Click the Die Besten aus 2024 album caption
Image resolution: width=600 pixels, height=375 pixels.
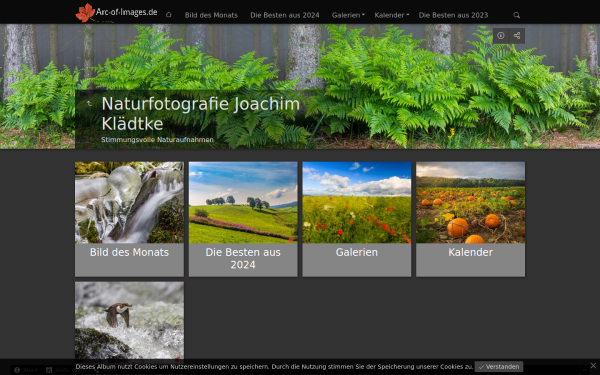coord(243,258)
